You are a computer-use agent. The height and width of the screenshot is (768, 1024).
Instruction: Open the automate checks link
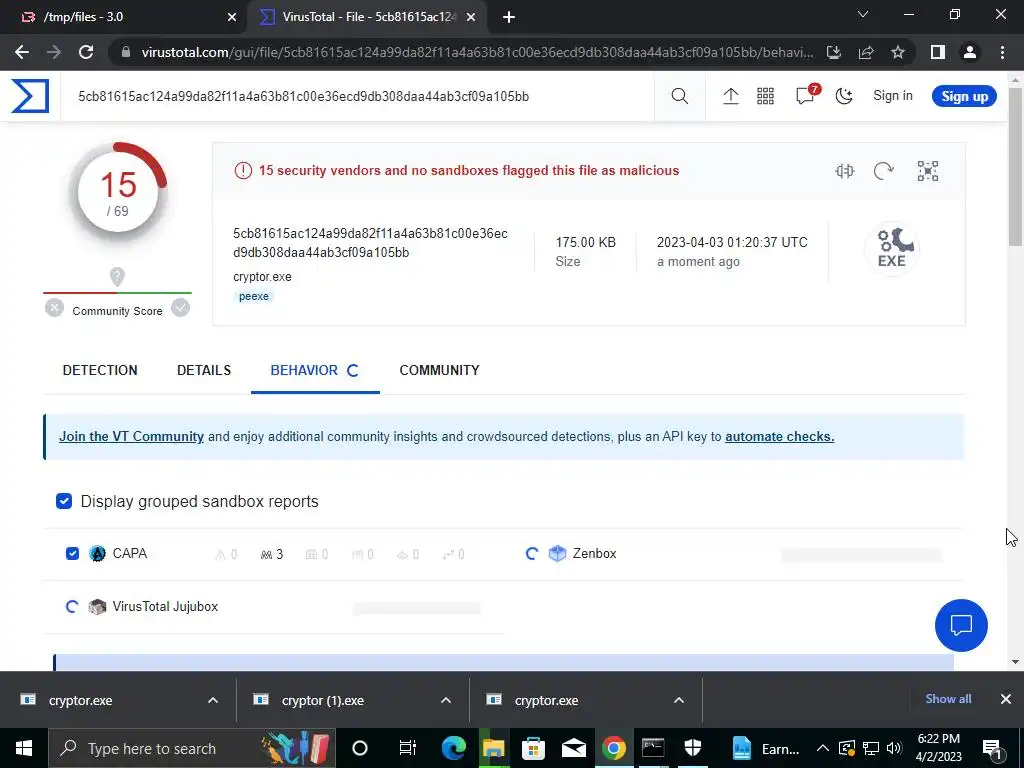click(x=780, y=436)
